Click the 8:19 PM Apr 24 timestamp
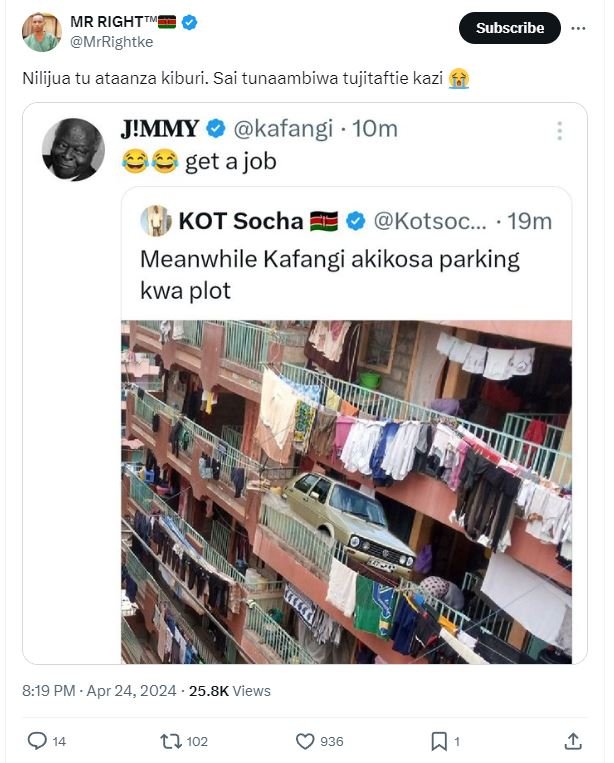Screen dimensions: 614x763 coord(98,691)
